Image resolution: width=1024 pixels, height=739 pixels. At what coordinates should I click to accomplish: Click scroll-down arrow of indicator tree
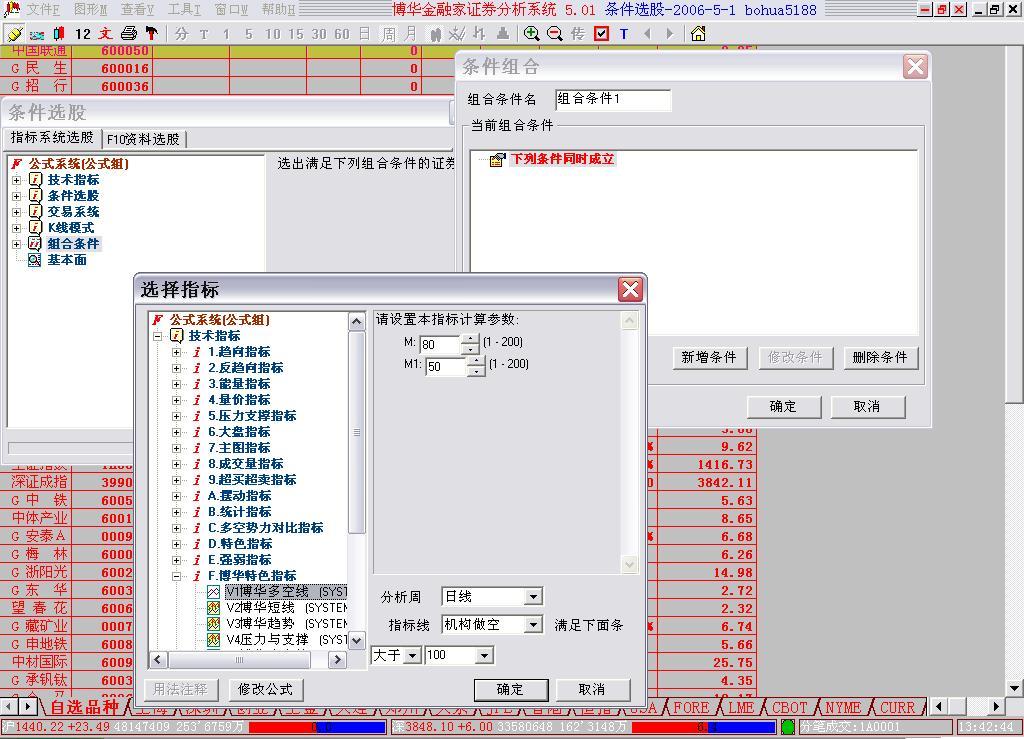click(357, 640)
